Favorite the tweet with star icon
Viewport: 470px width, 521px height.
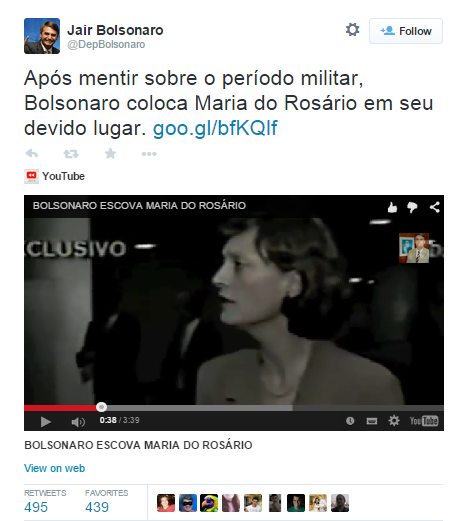point(110,153)
